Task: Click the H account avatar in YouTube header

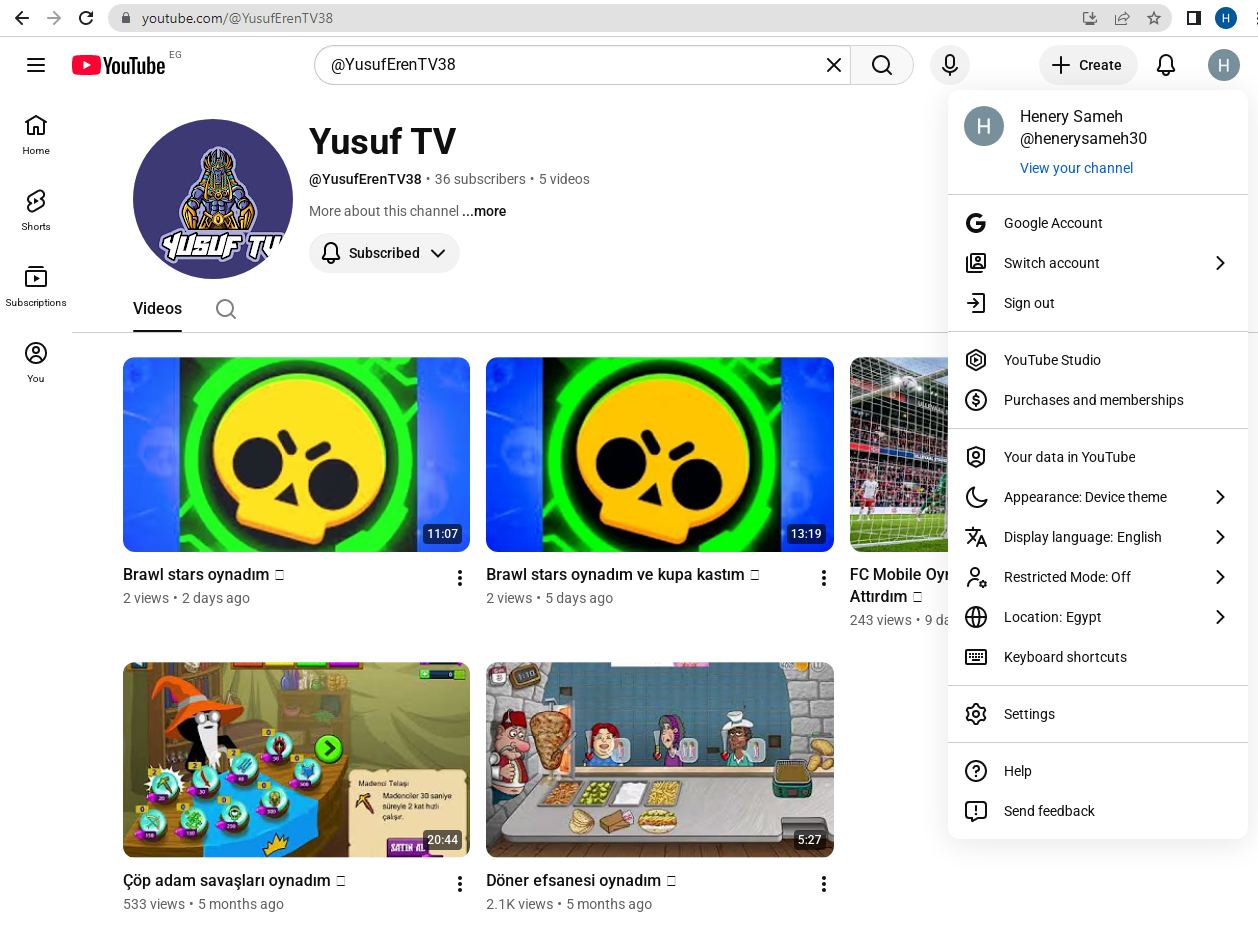Action: click(x=1223, y=65)
